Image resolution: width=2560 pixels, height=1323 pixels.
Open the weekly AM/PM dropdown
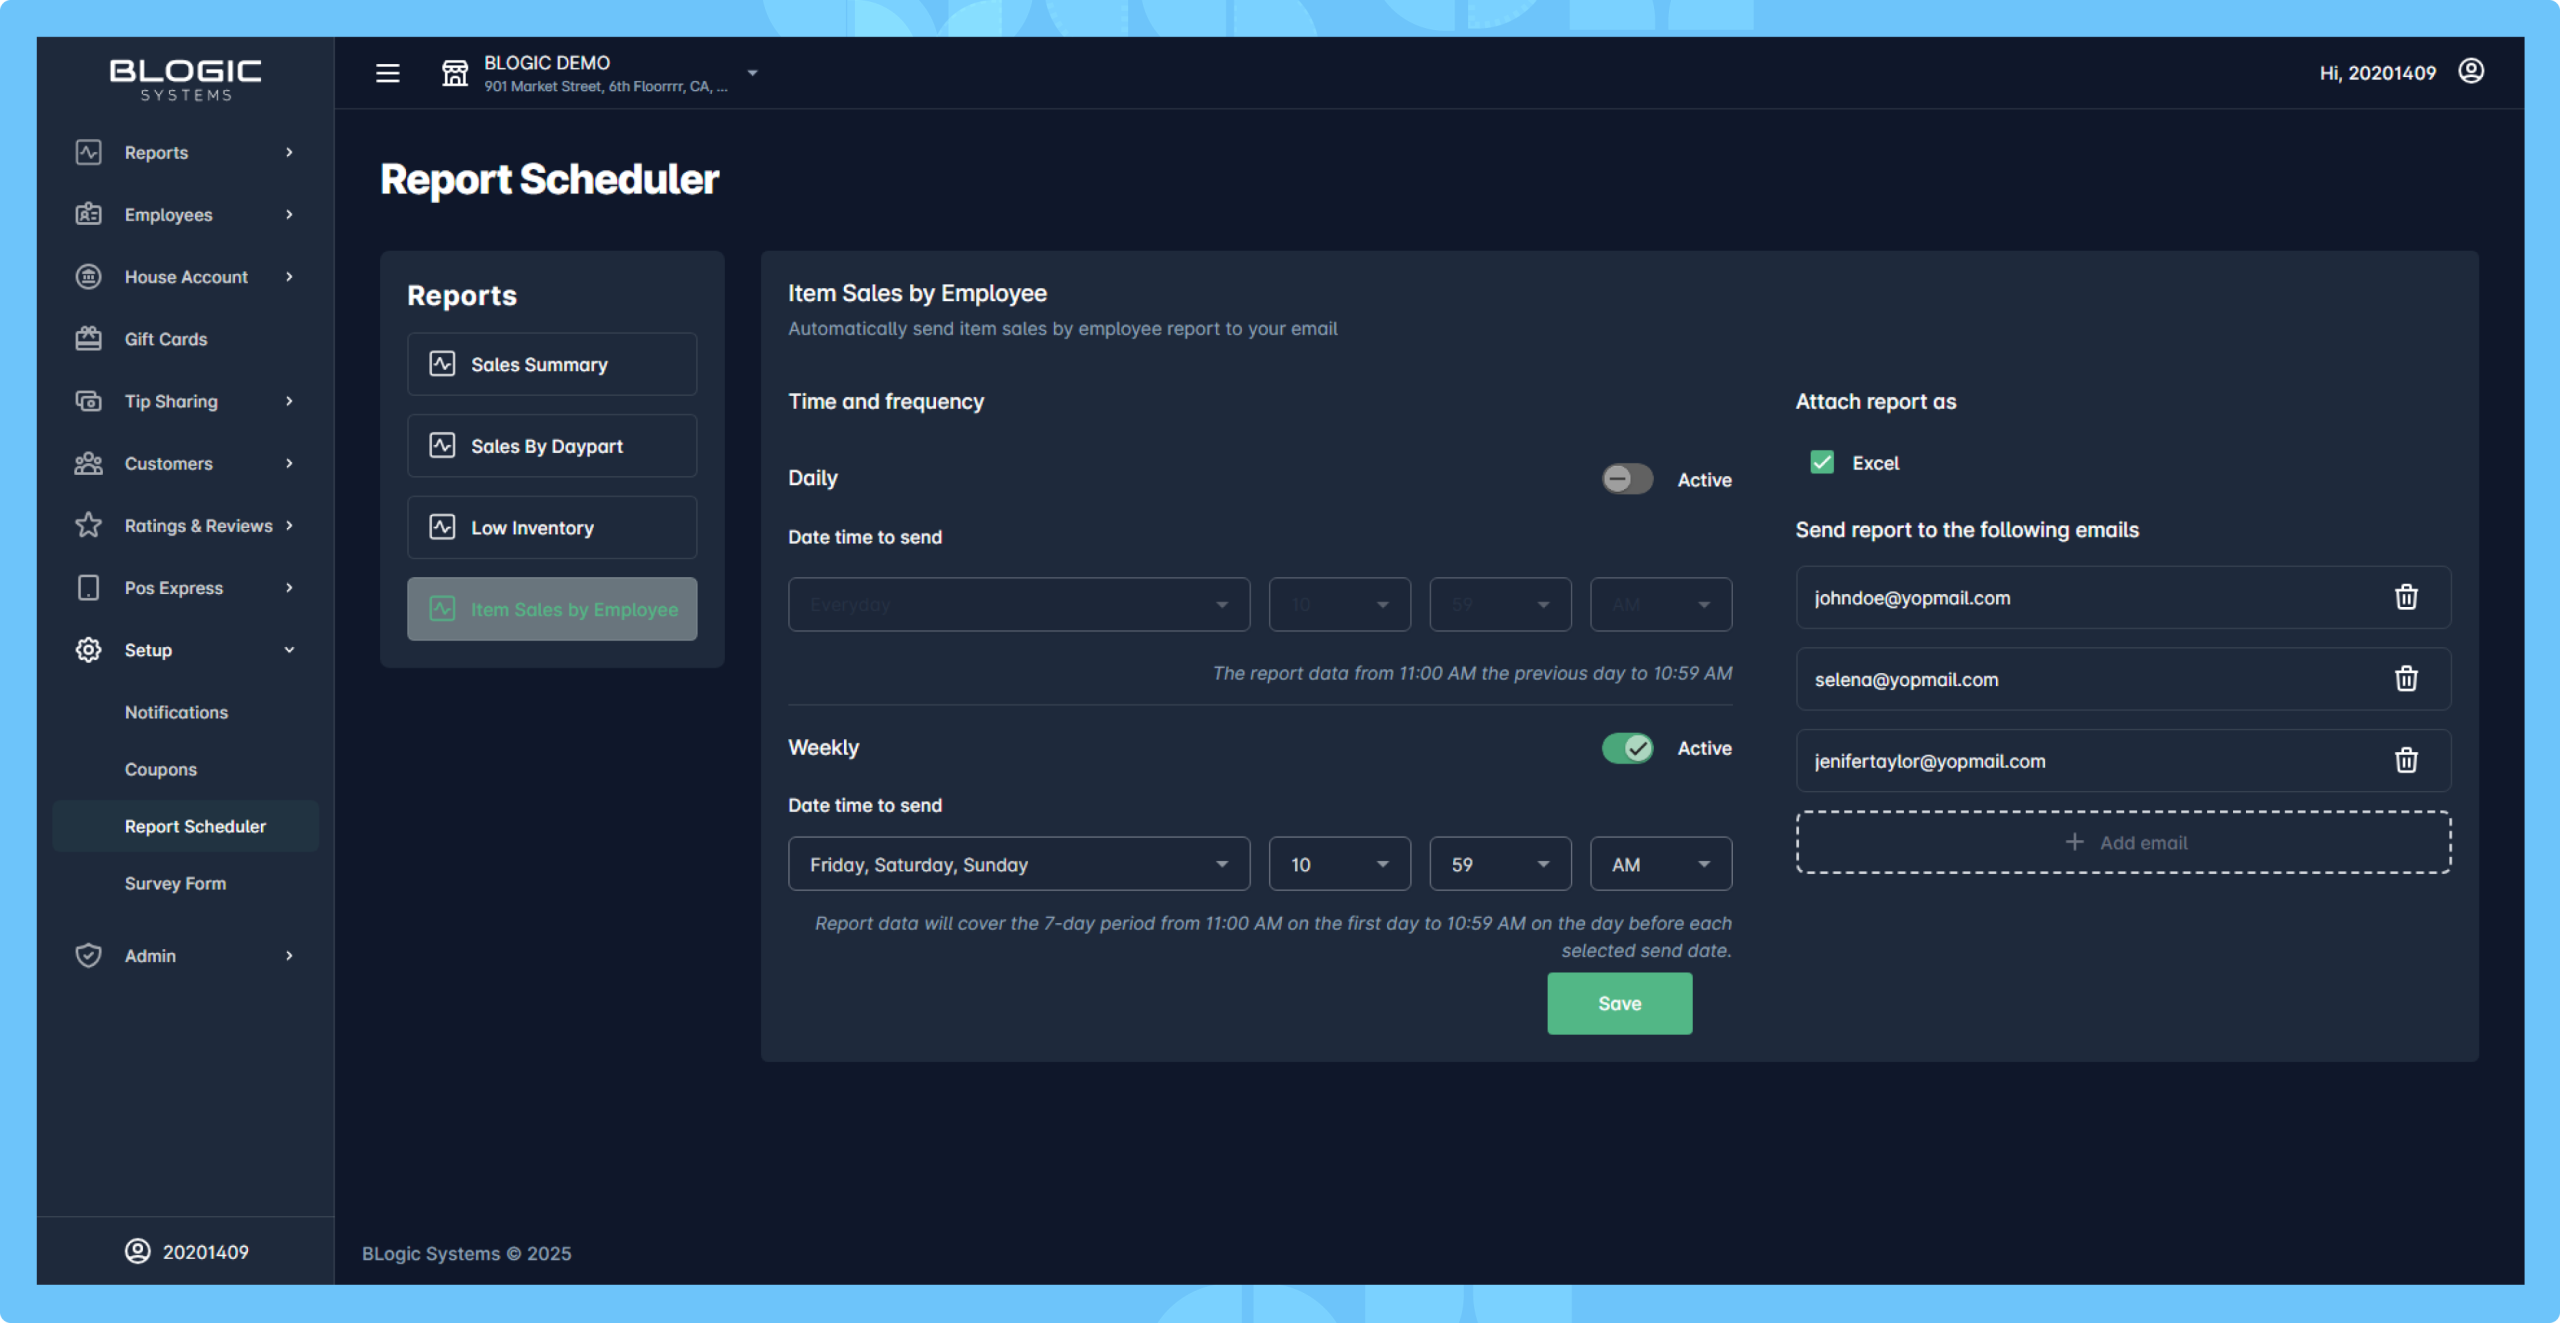tap(1660, 864)
